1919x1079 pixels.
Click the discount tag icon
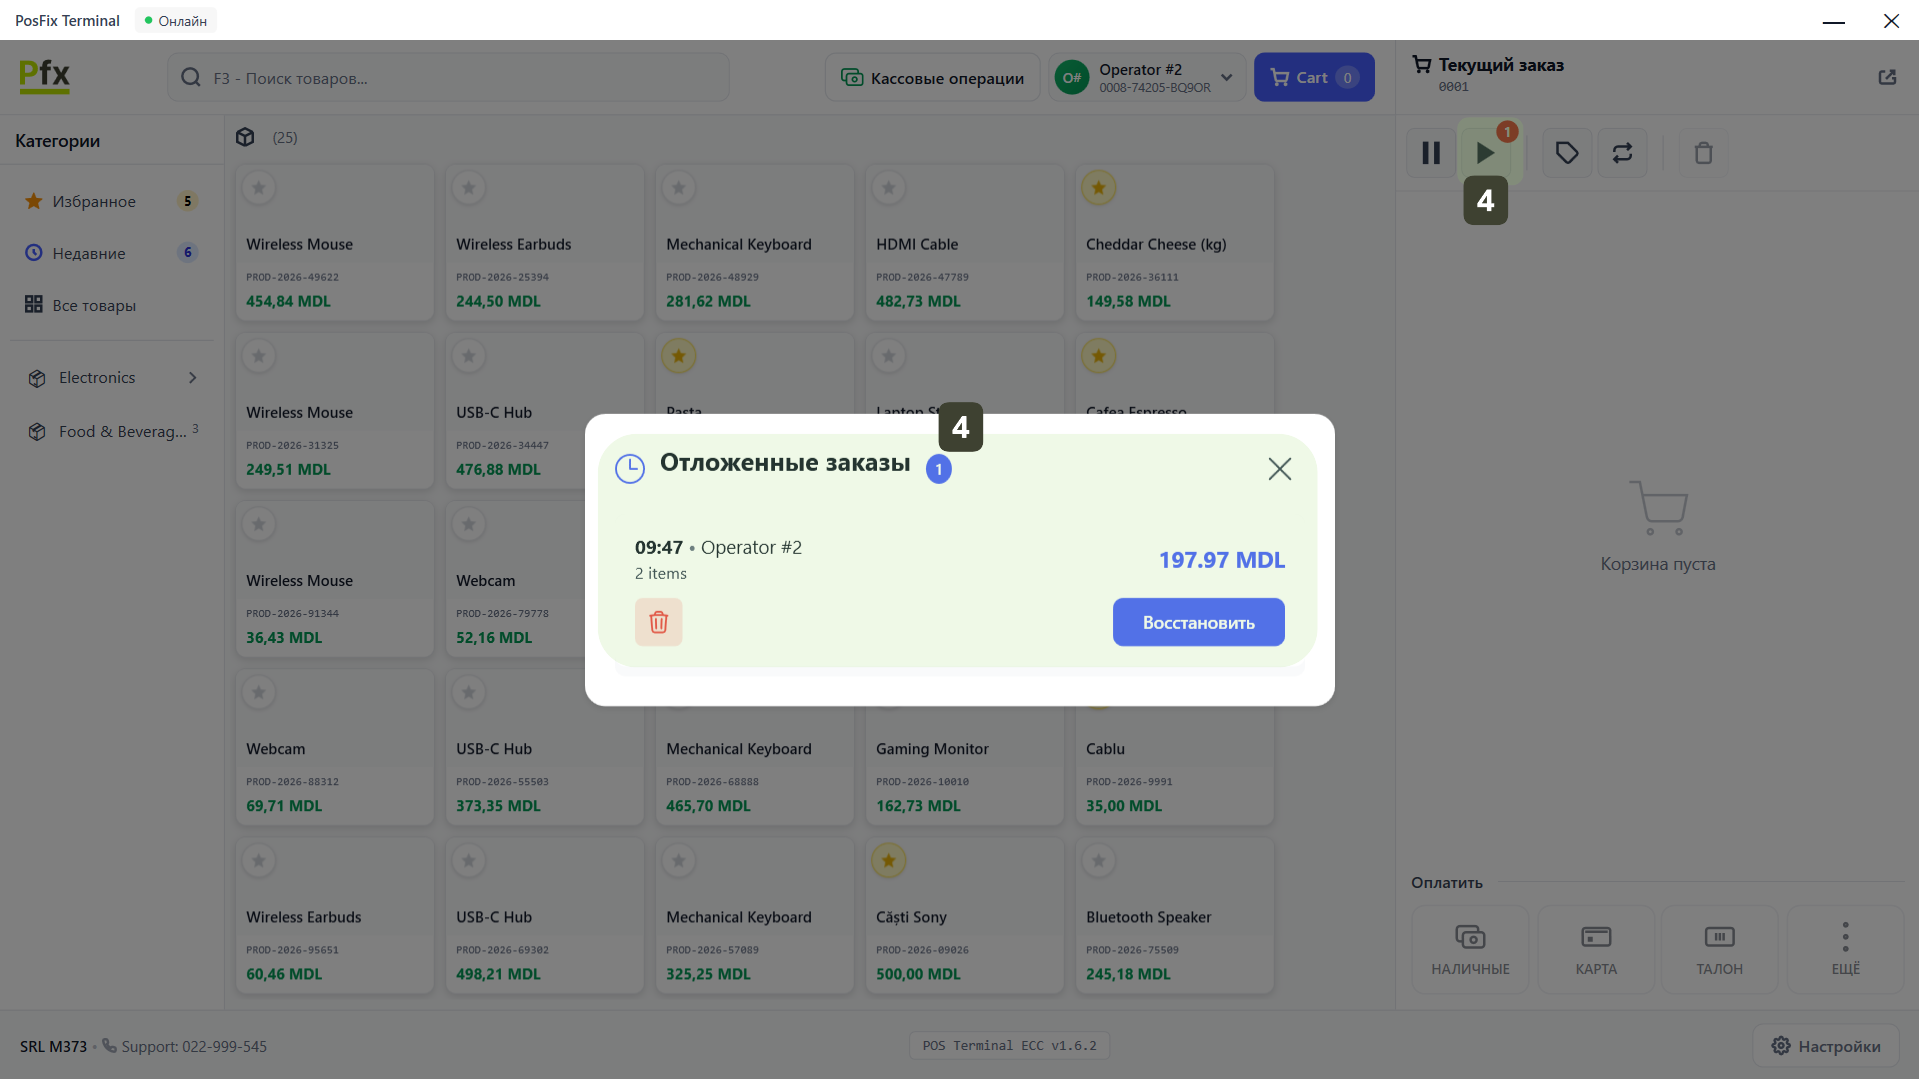pyautogui.click(x=1566, y=153)
